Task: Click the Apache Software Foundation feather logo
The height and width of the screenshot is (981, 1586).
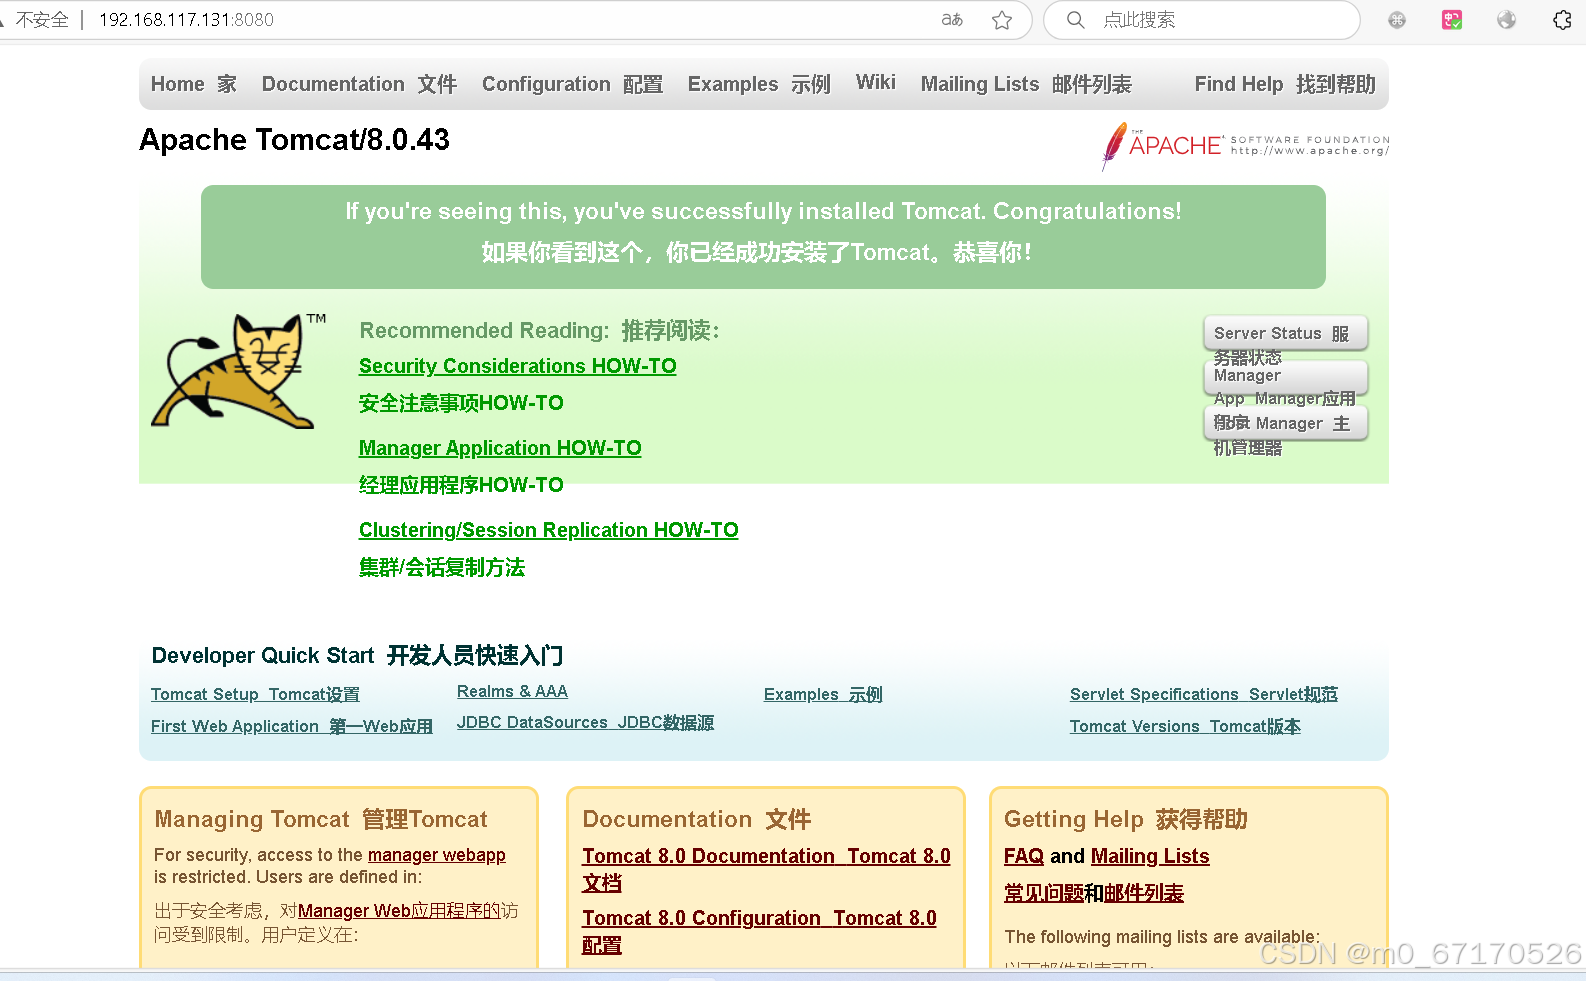Action: [x=1245, y=146]
